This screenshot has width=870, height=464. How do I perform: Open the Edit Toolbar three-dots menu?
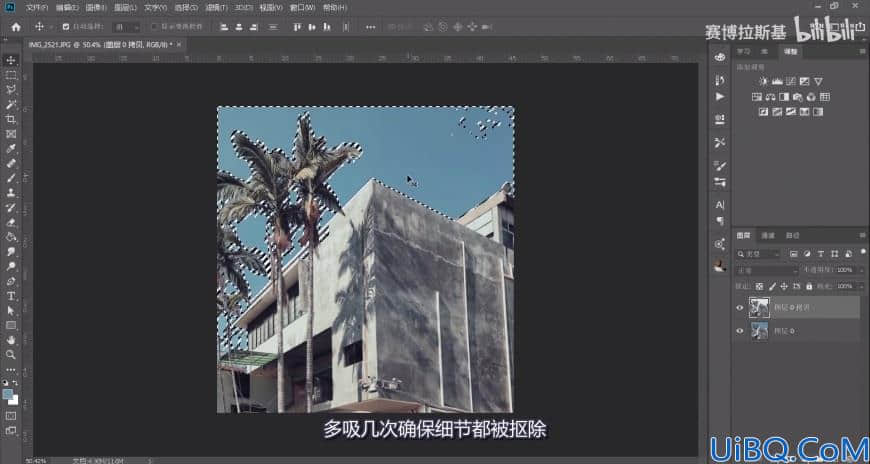click(x=11, y=369)
